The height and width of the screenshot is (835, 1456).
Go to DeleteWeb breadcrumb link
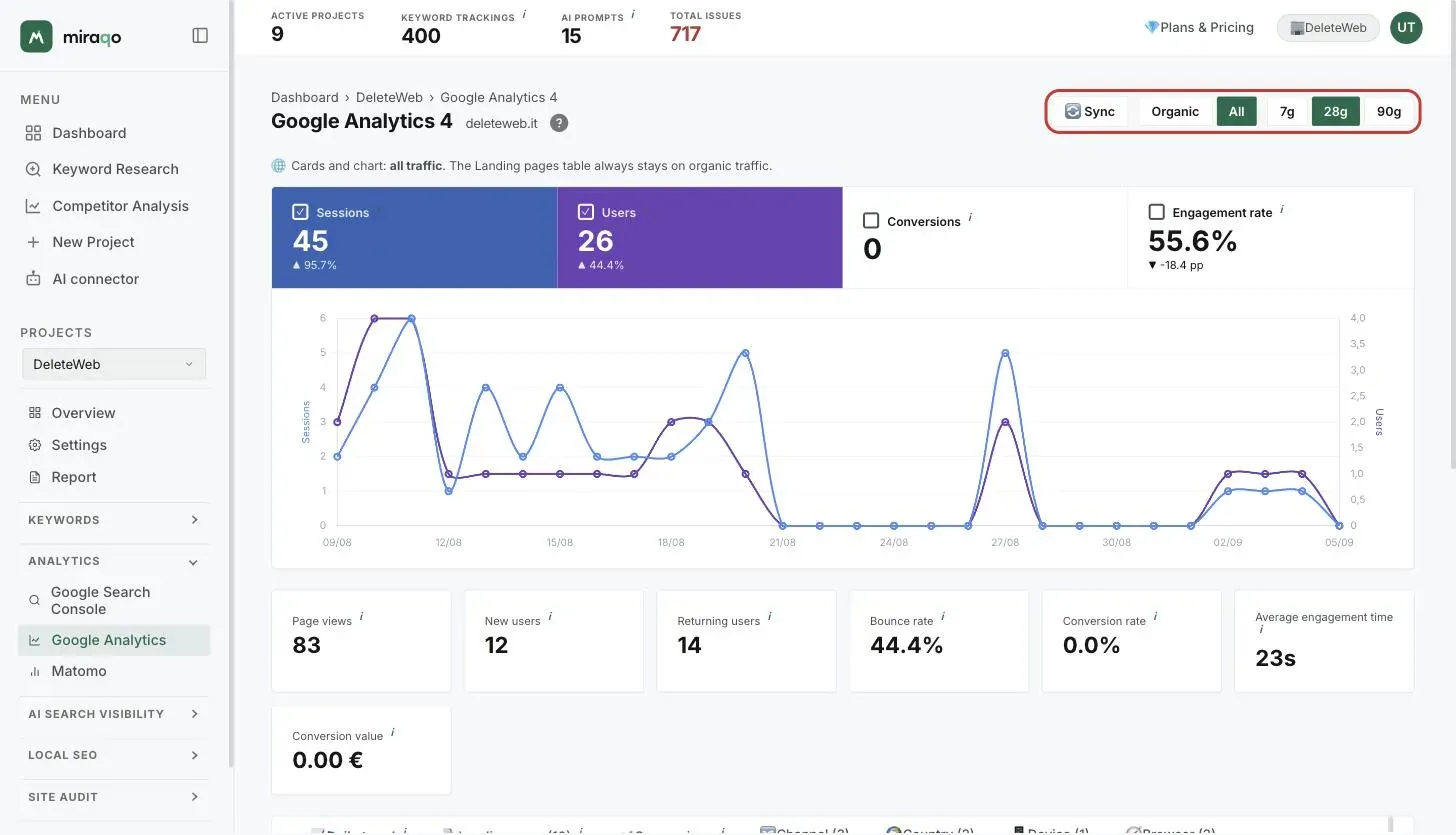[390, 97]
